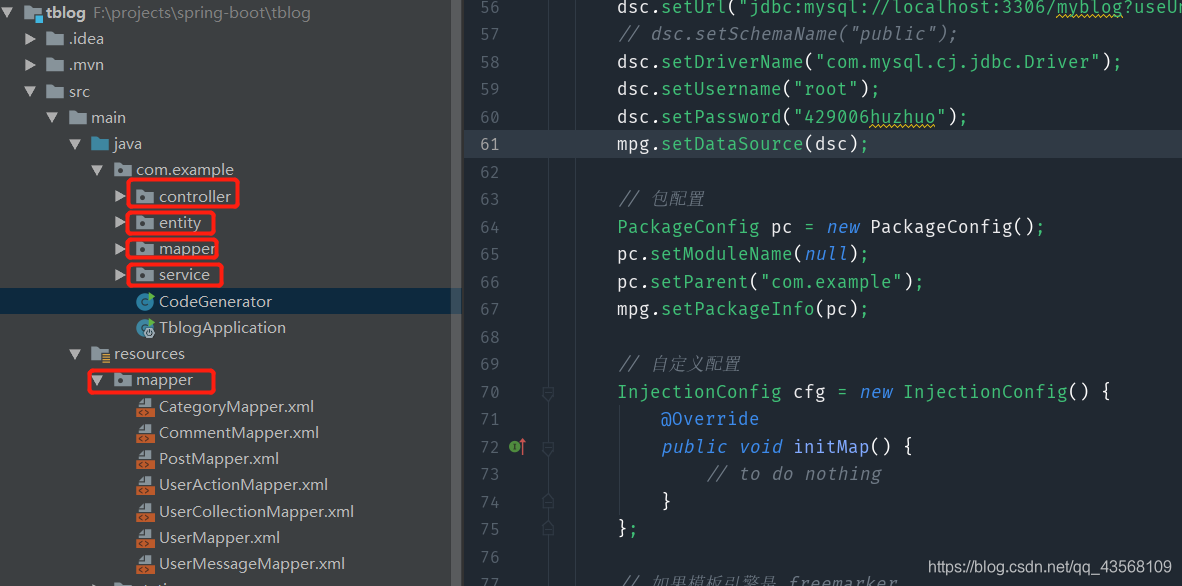The width and height of the screenshot is (1182, 586).
Task: Select the service package in the tree
Action: [184, 275]
